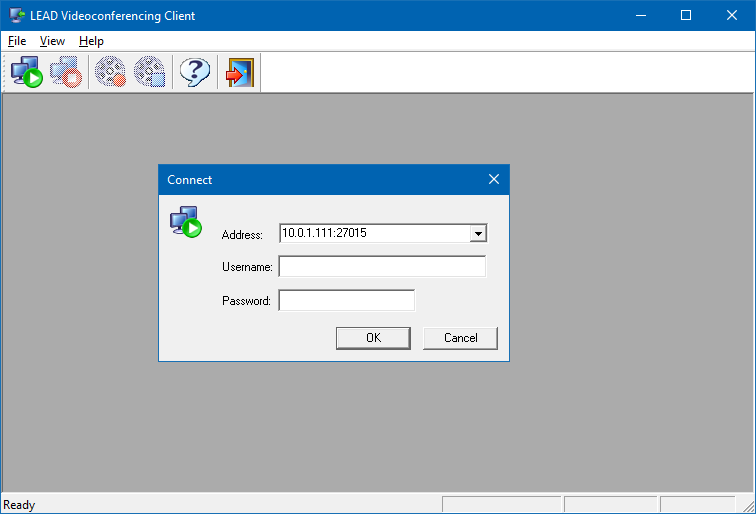Minimize the LEAD Videoconferencing Client window

pos(641,15)
